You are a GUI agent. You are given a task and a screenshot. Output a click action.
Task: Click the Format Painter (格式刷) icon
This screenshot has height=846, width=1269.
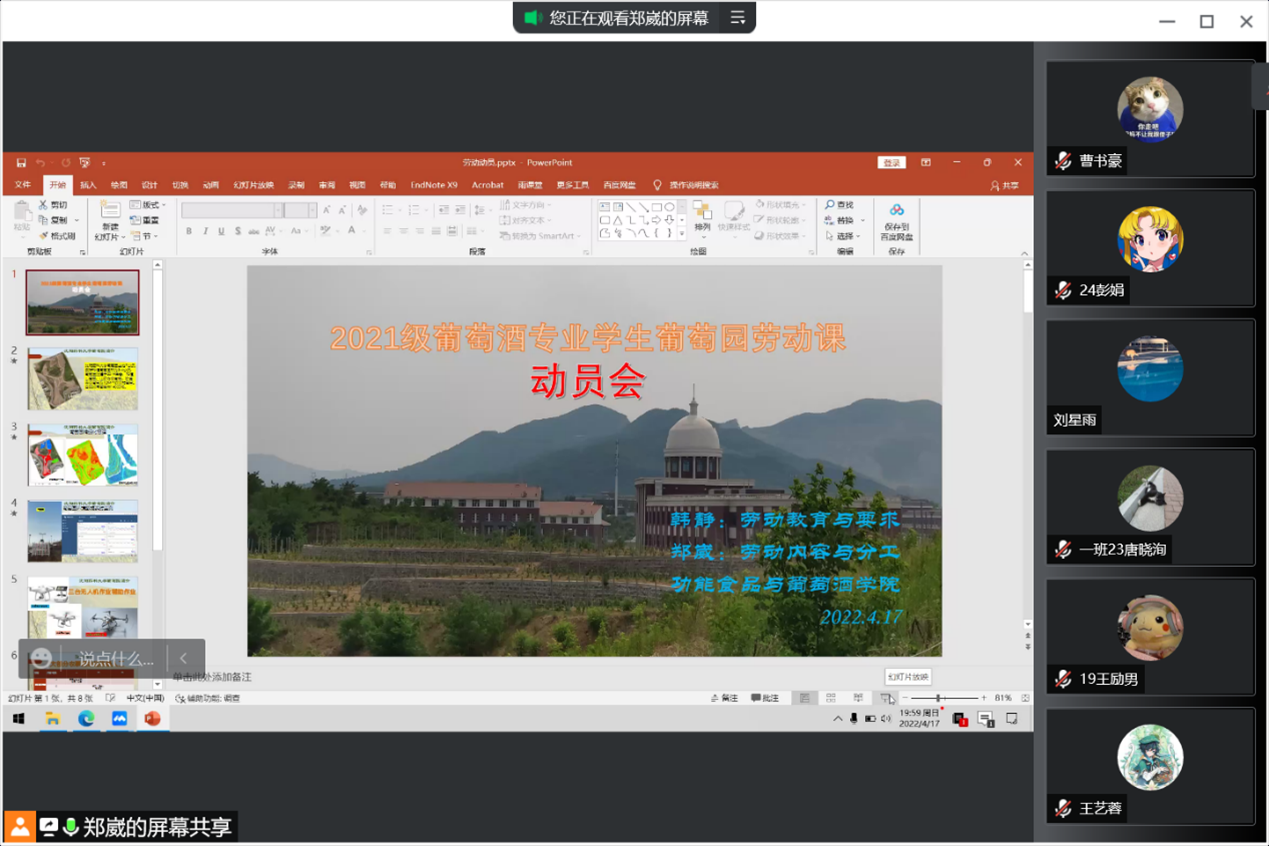[44, 236]
